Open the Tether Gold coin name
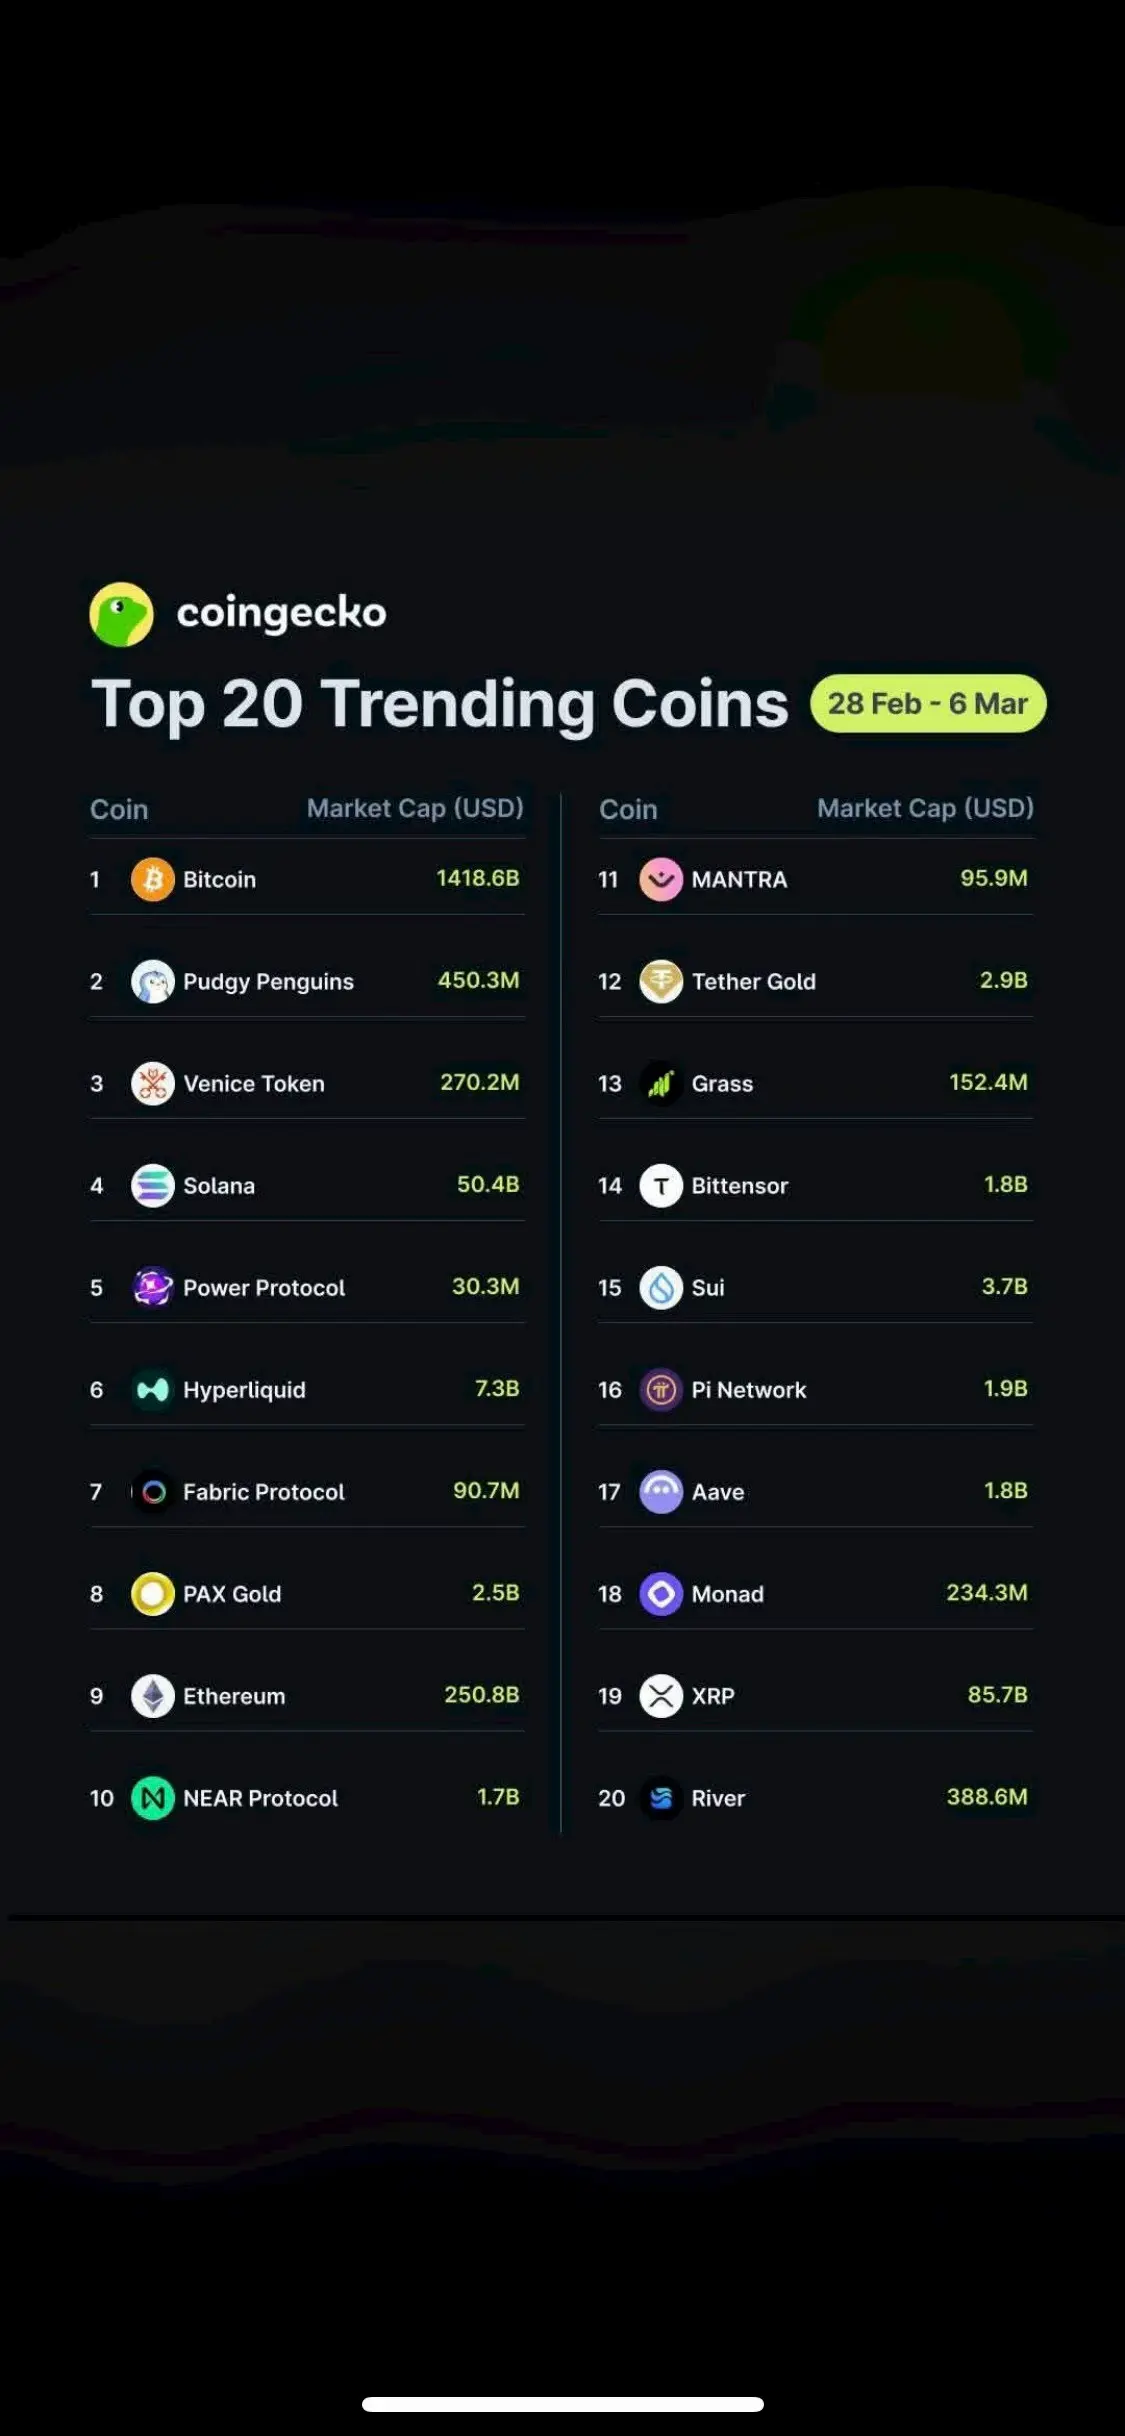This screenshot has height=2436, width=1125. tap(754, 982)
